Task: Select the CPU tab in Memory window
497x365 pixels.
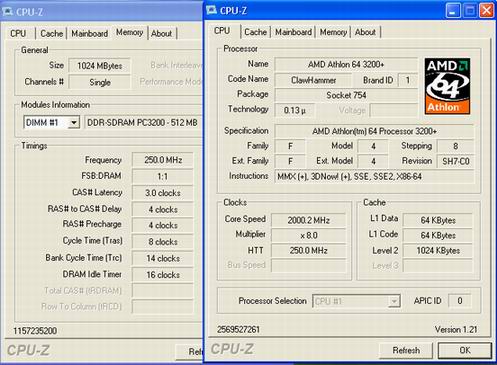Action: 18,33
